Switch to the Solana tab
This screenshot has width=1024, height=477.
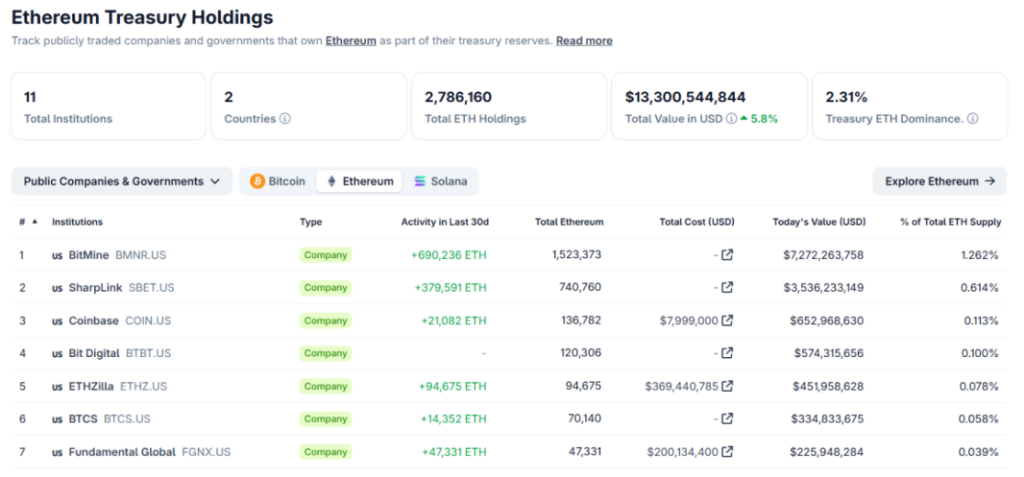[x=441, y=181]
